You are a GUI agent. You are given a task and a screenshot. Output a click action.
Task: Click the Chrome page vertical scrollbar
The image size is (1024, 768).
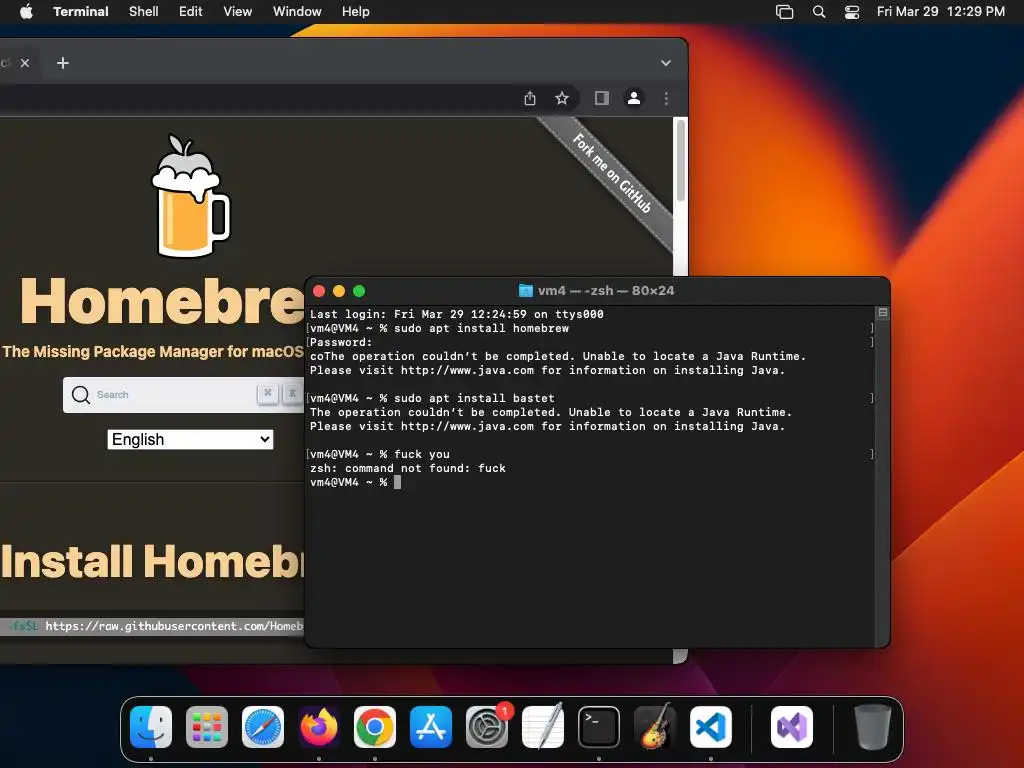[680, 161]
